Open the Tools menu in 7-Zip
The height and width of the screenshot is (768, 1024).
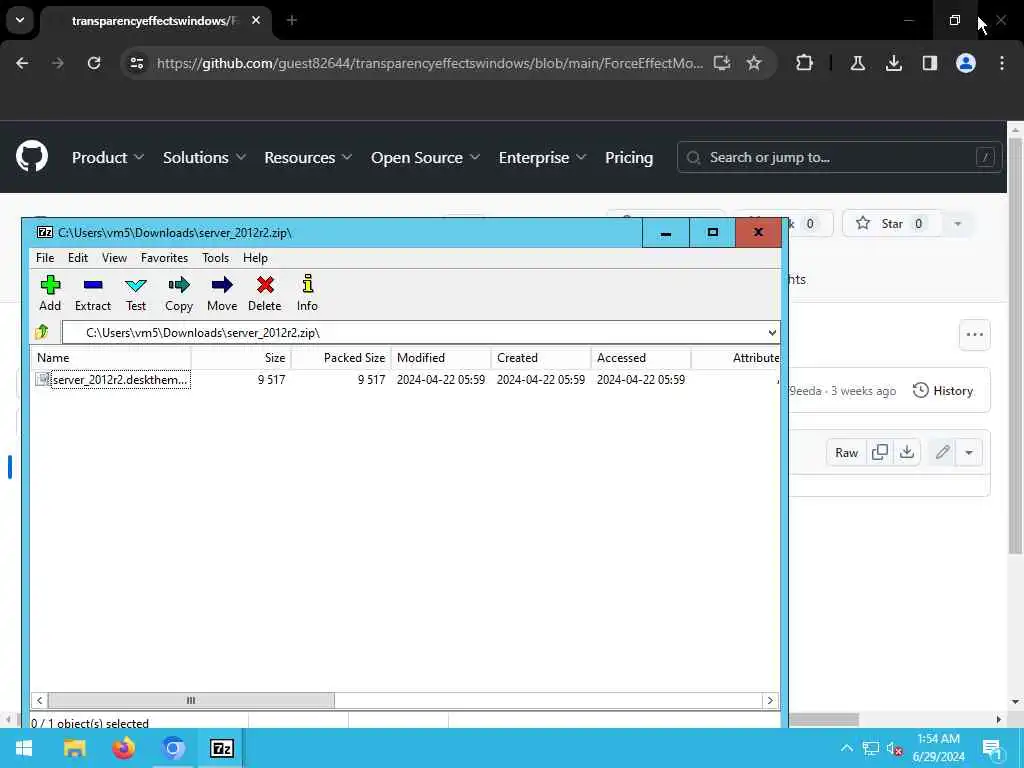pyautogui.click(x=216, y=258)
